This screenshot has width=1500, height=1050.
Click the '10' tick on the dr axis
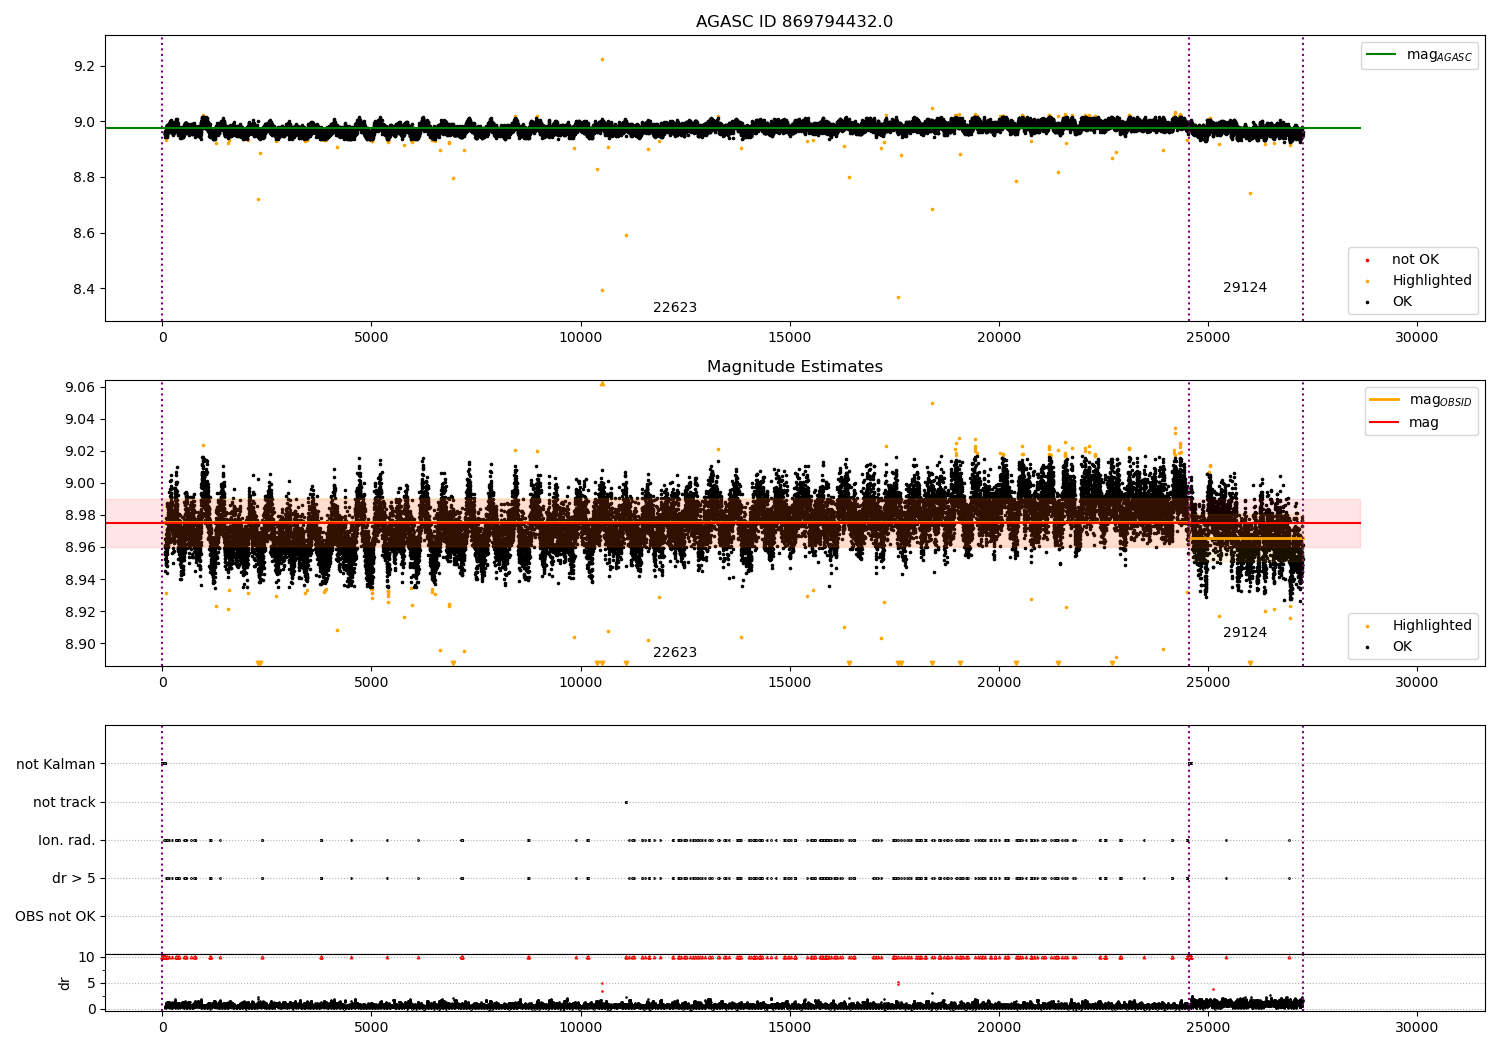coord(87,957)
